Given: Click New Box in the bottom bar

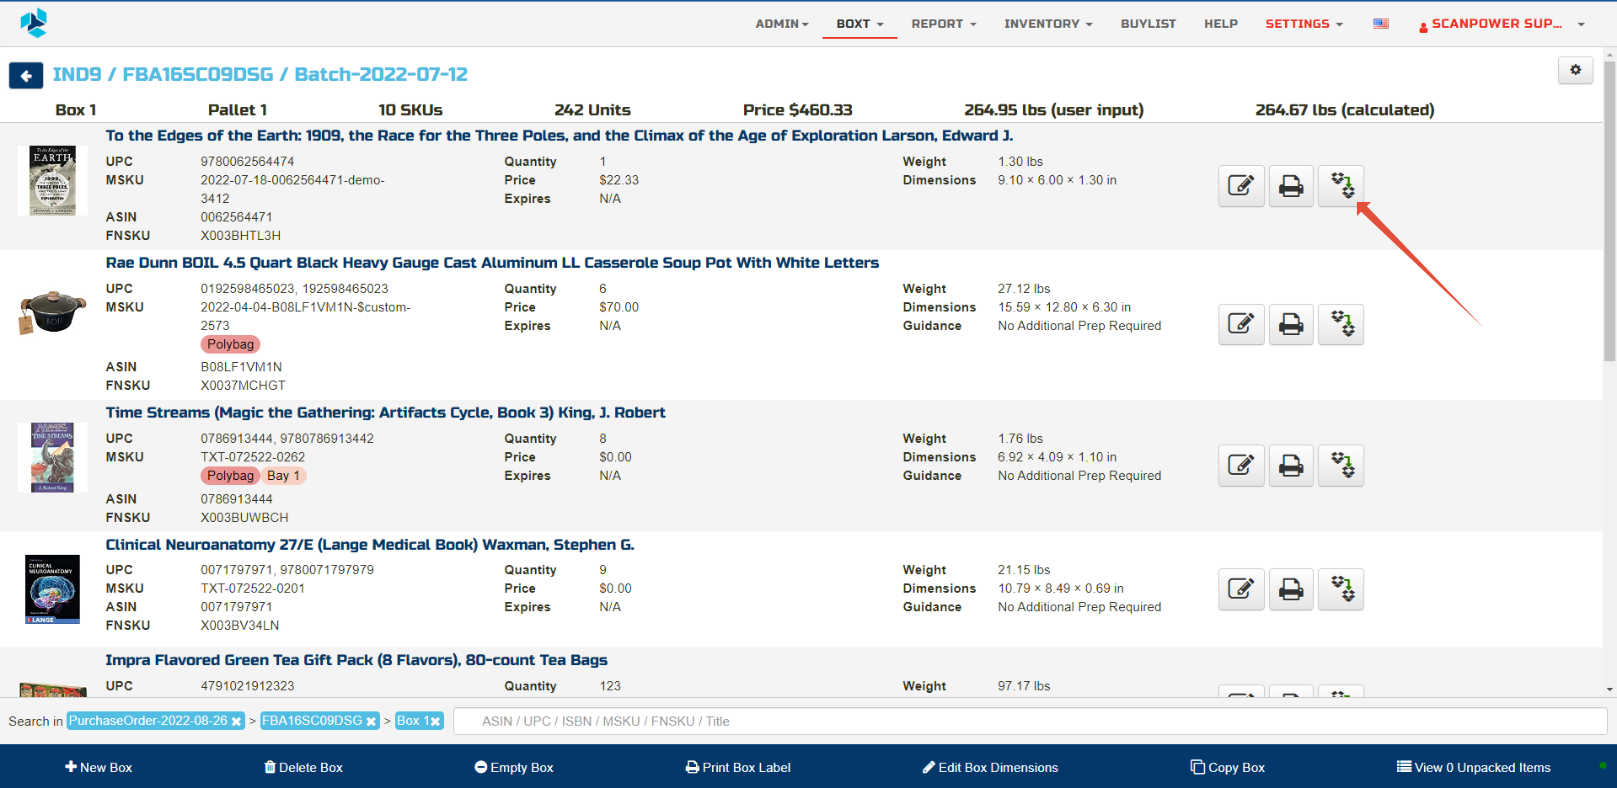Looking at the screenshot, I should [x=98, y=768].
